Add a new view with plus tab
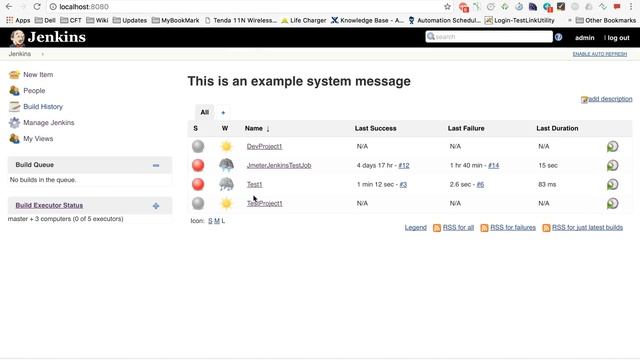This screenshot has width=640, height=360. pyautogui.click(x=223, y=113)
